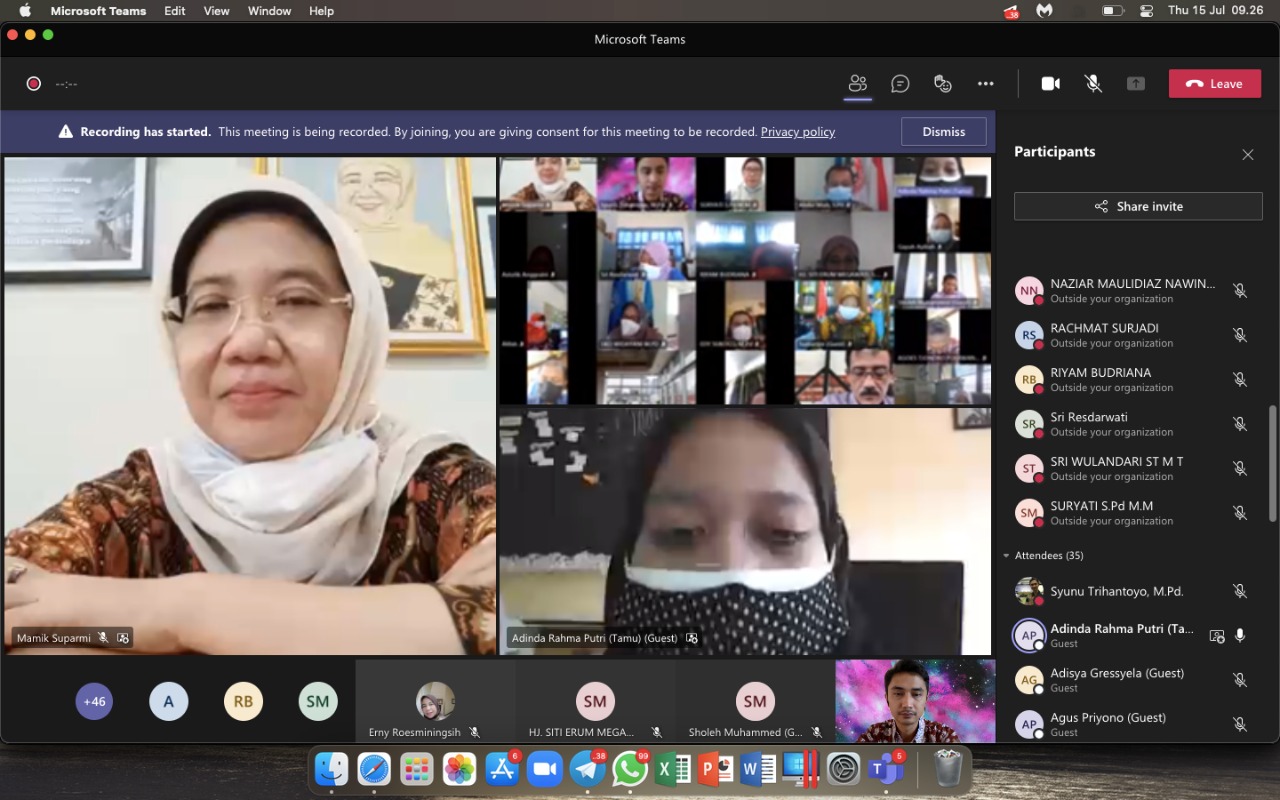
Task: Toggle the microphone mute button
Action: [1093, 84]
